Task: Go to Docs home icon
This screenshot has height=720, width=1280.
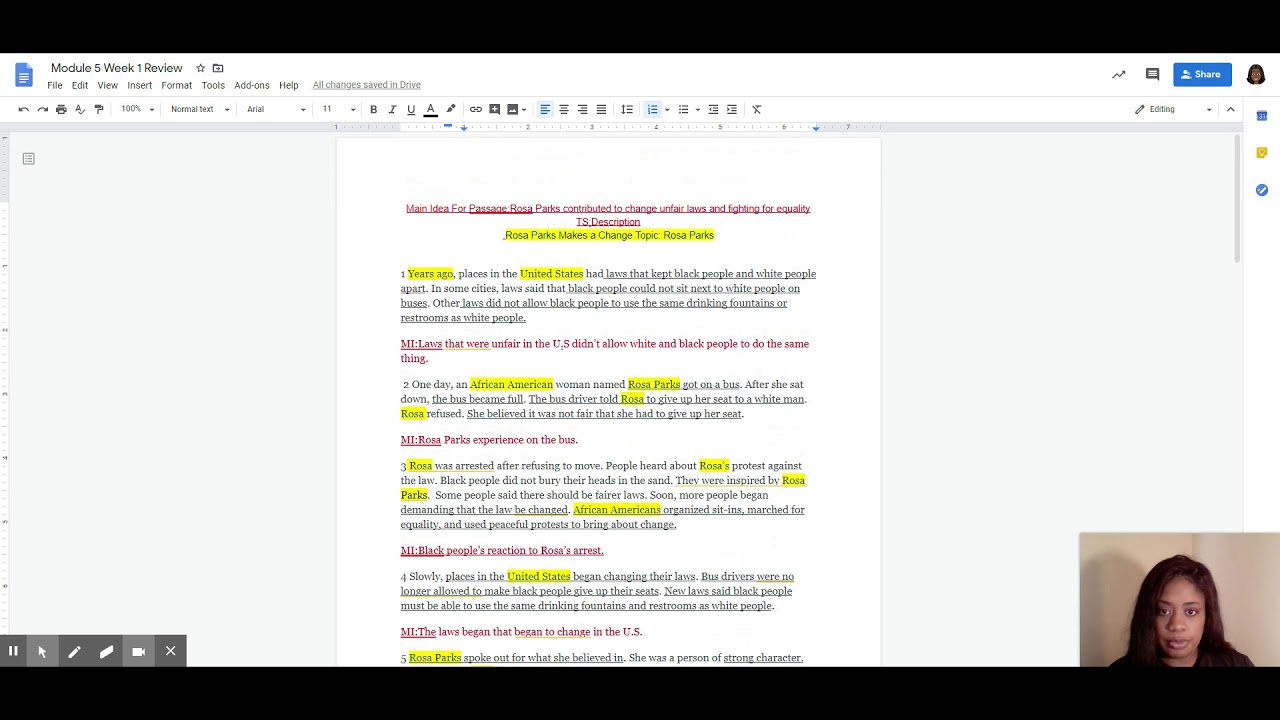Action: coord(24,75)
